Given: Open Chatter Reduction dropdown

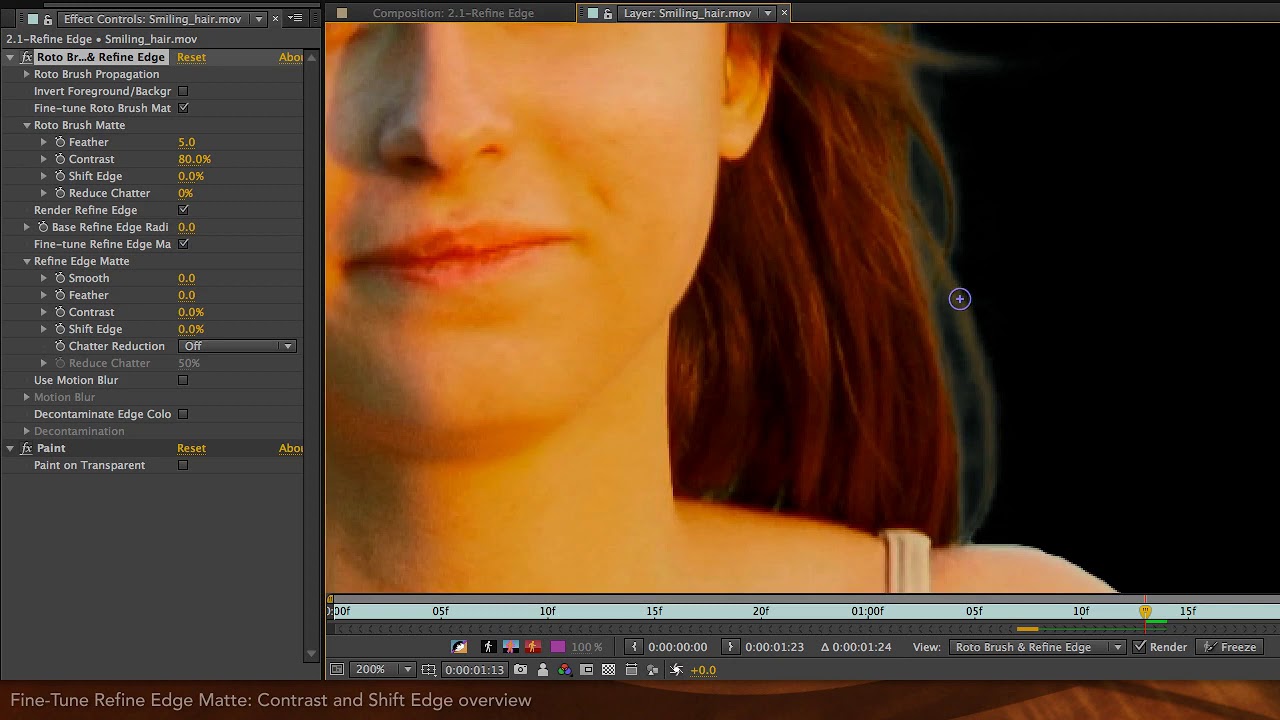Looking at the screenshot, I should click(237, 346).
